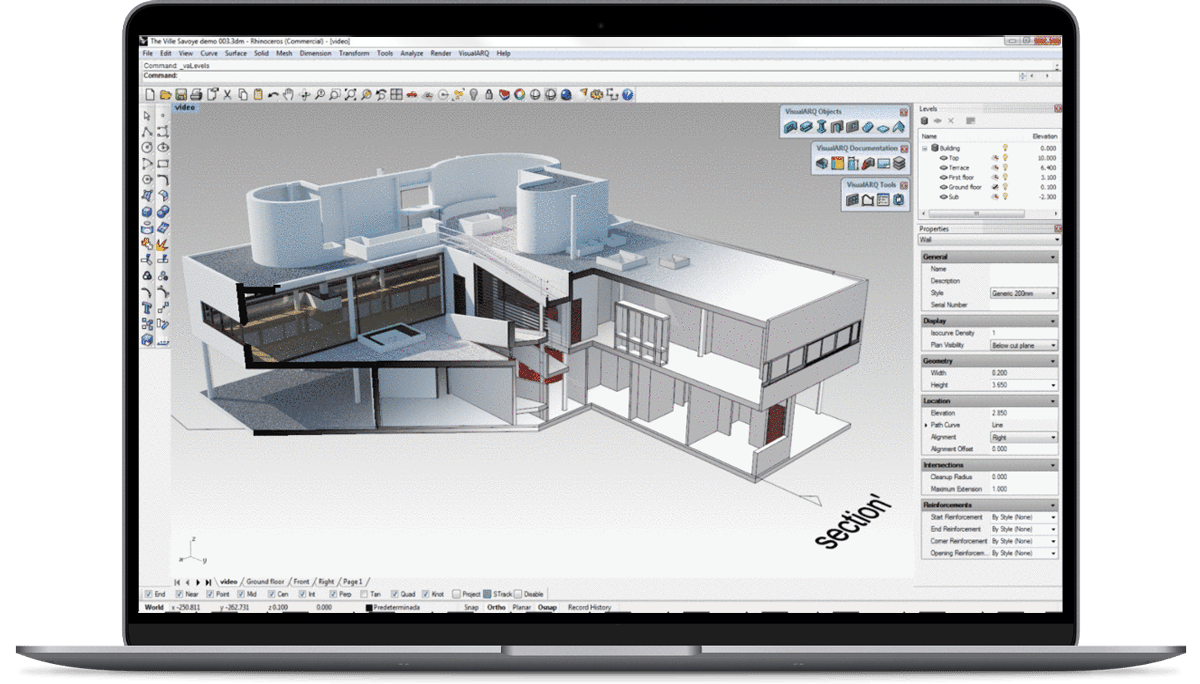Enable the Project checkbox
Screen dimensions: 1200x684
click(x=457, y=594)
